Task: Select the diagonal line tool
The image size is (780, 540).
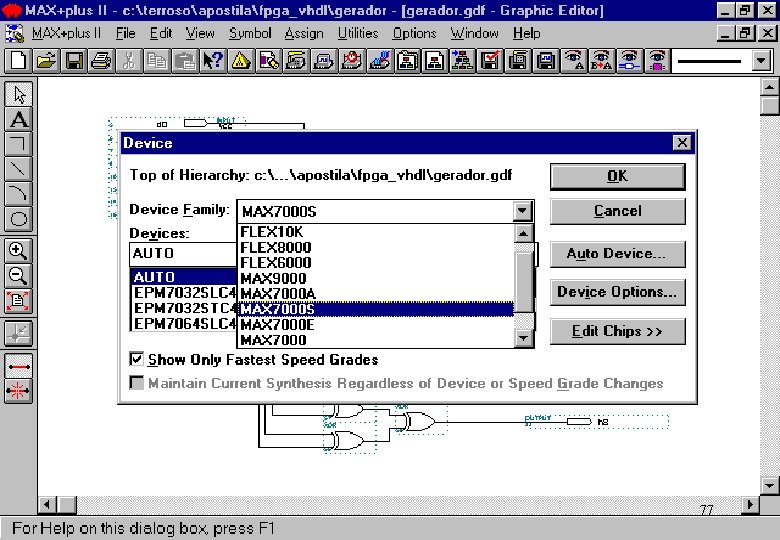Action: [x=19, y=169]
